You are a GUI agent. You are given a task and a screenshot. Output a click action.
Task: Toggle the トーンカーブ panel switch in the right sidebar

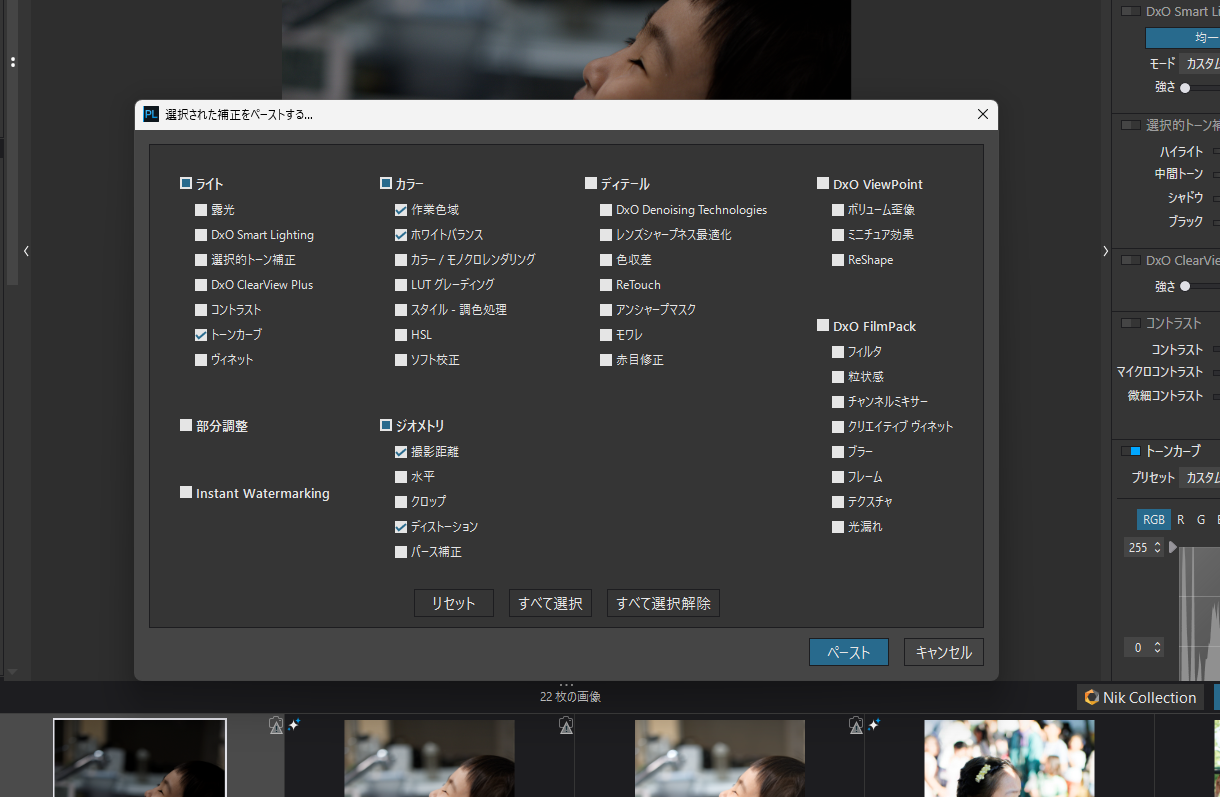click(x=1130, y=451)
